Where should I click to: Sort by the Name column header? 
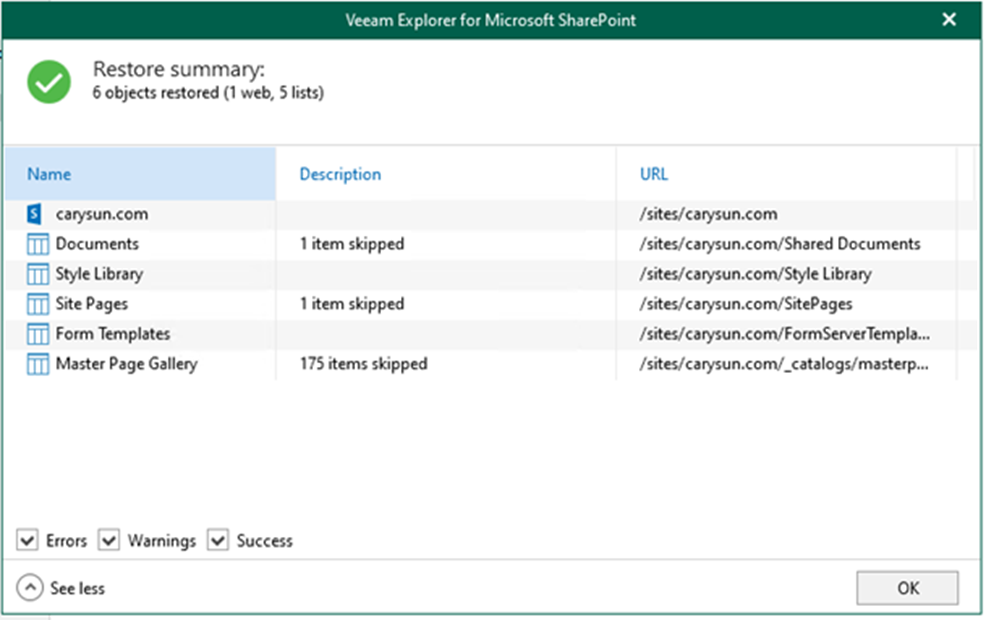click(x=140, y=174)
